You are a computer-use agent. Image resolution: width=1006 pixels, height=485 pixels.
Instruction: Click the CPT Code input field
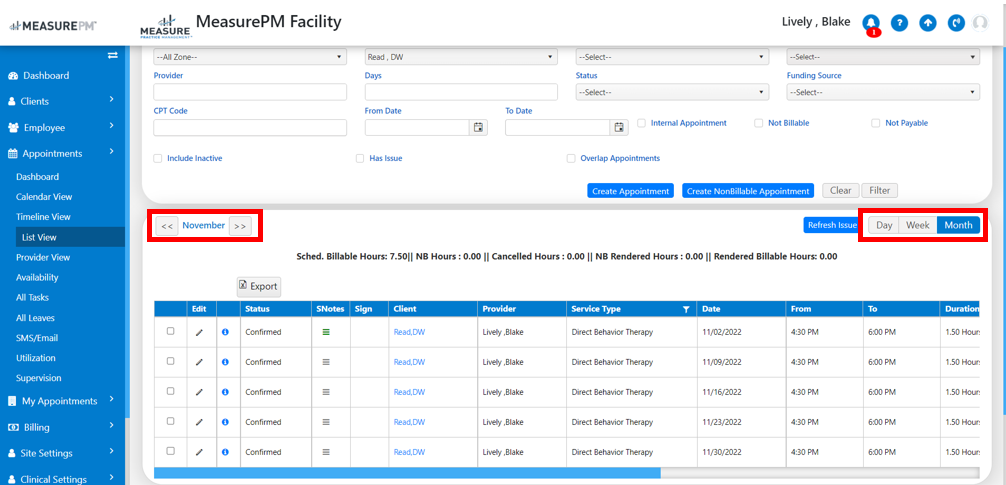coord(250,128)
